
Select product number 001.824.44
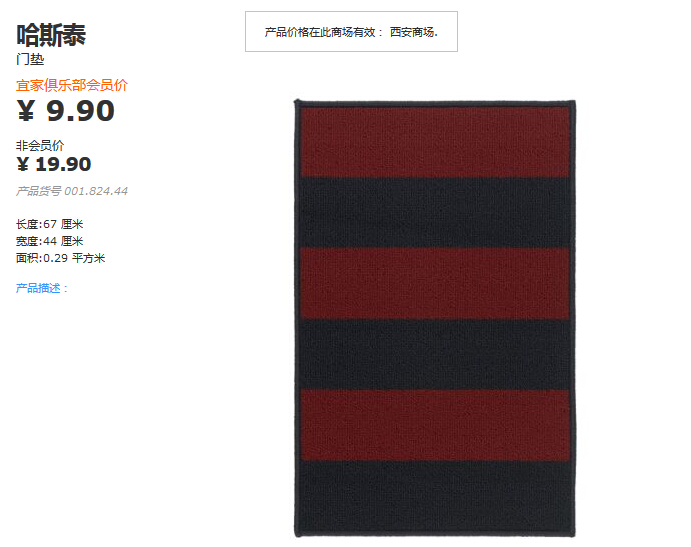[96, 191]
